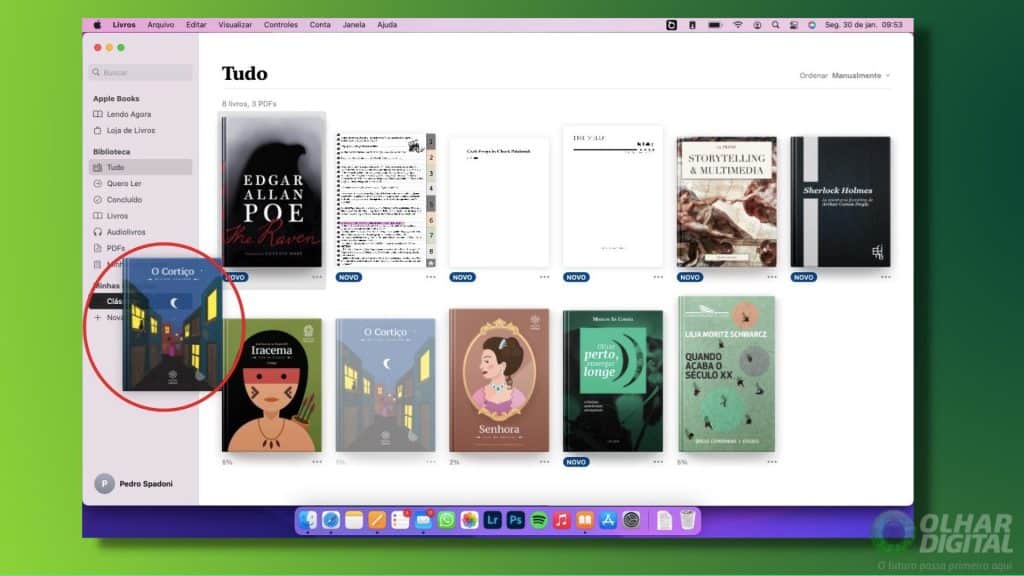Image resolution: width=1024 pixels, height=576 pixels.
Task: Open more options under the Iracema book
Action: click(317, 462)
